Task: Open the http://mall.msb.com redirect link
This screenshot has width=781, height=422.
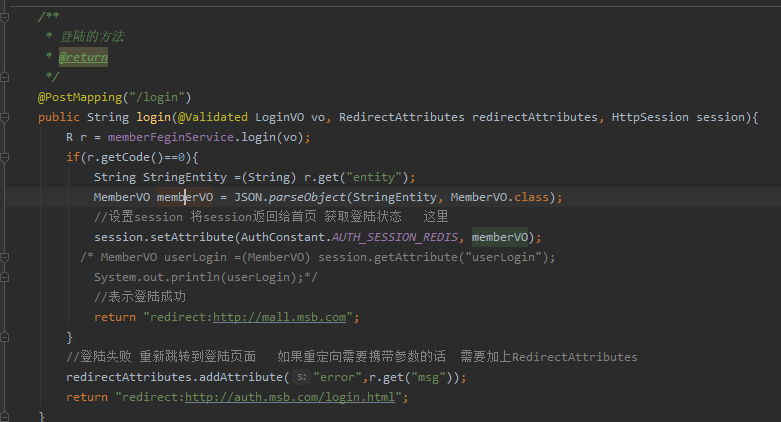Action: (279, 317)
